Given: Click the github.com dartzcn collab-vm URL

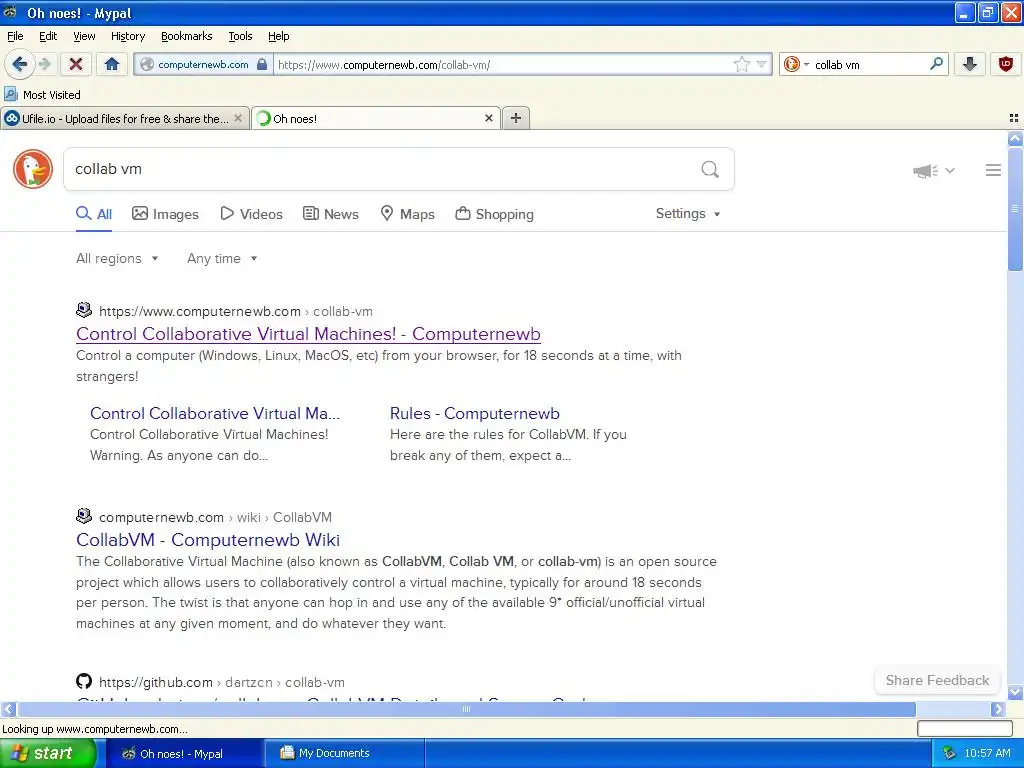Looking at the screenshot, I should tap(222, 682).
